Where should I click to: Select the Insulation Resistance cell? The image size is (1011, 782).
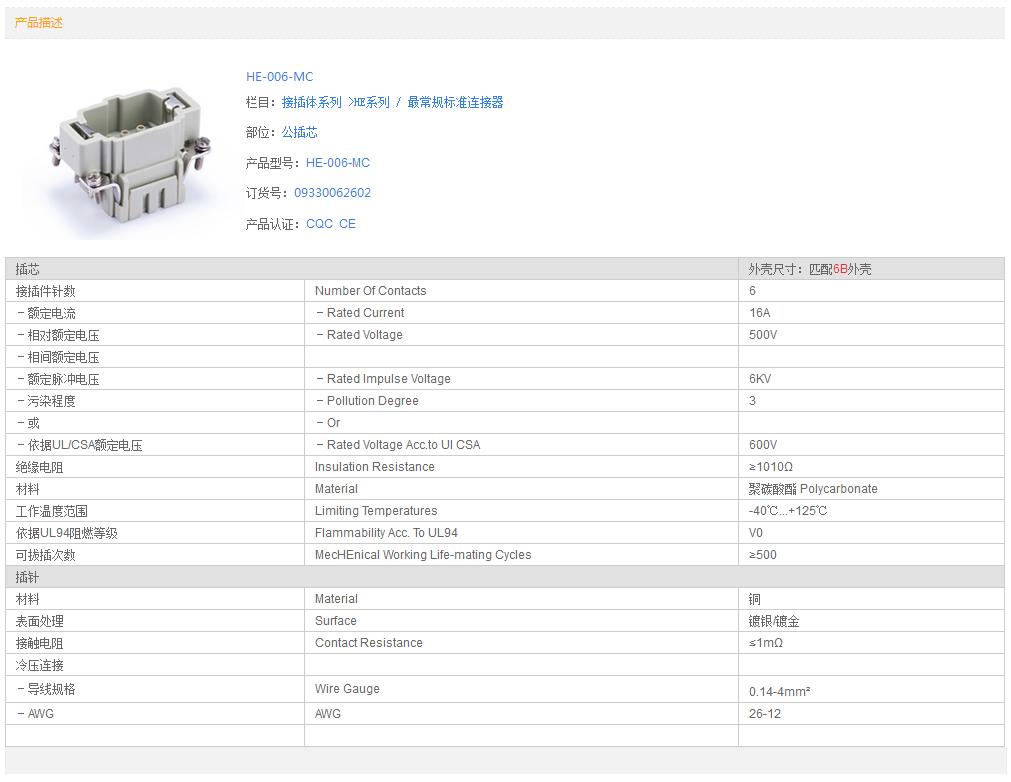pos(374,467)
